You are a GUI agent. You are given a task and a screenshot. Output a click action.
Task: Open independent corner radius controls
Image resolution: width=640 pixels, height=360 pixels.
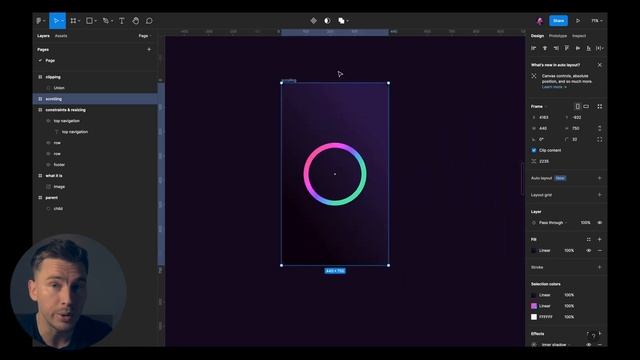(600, 139)
